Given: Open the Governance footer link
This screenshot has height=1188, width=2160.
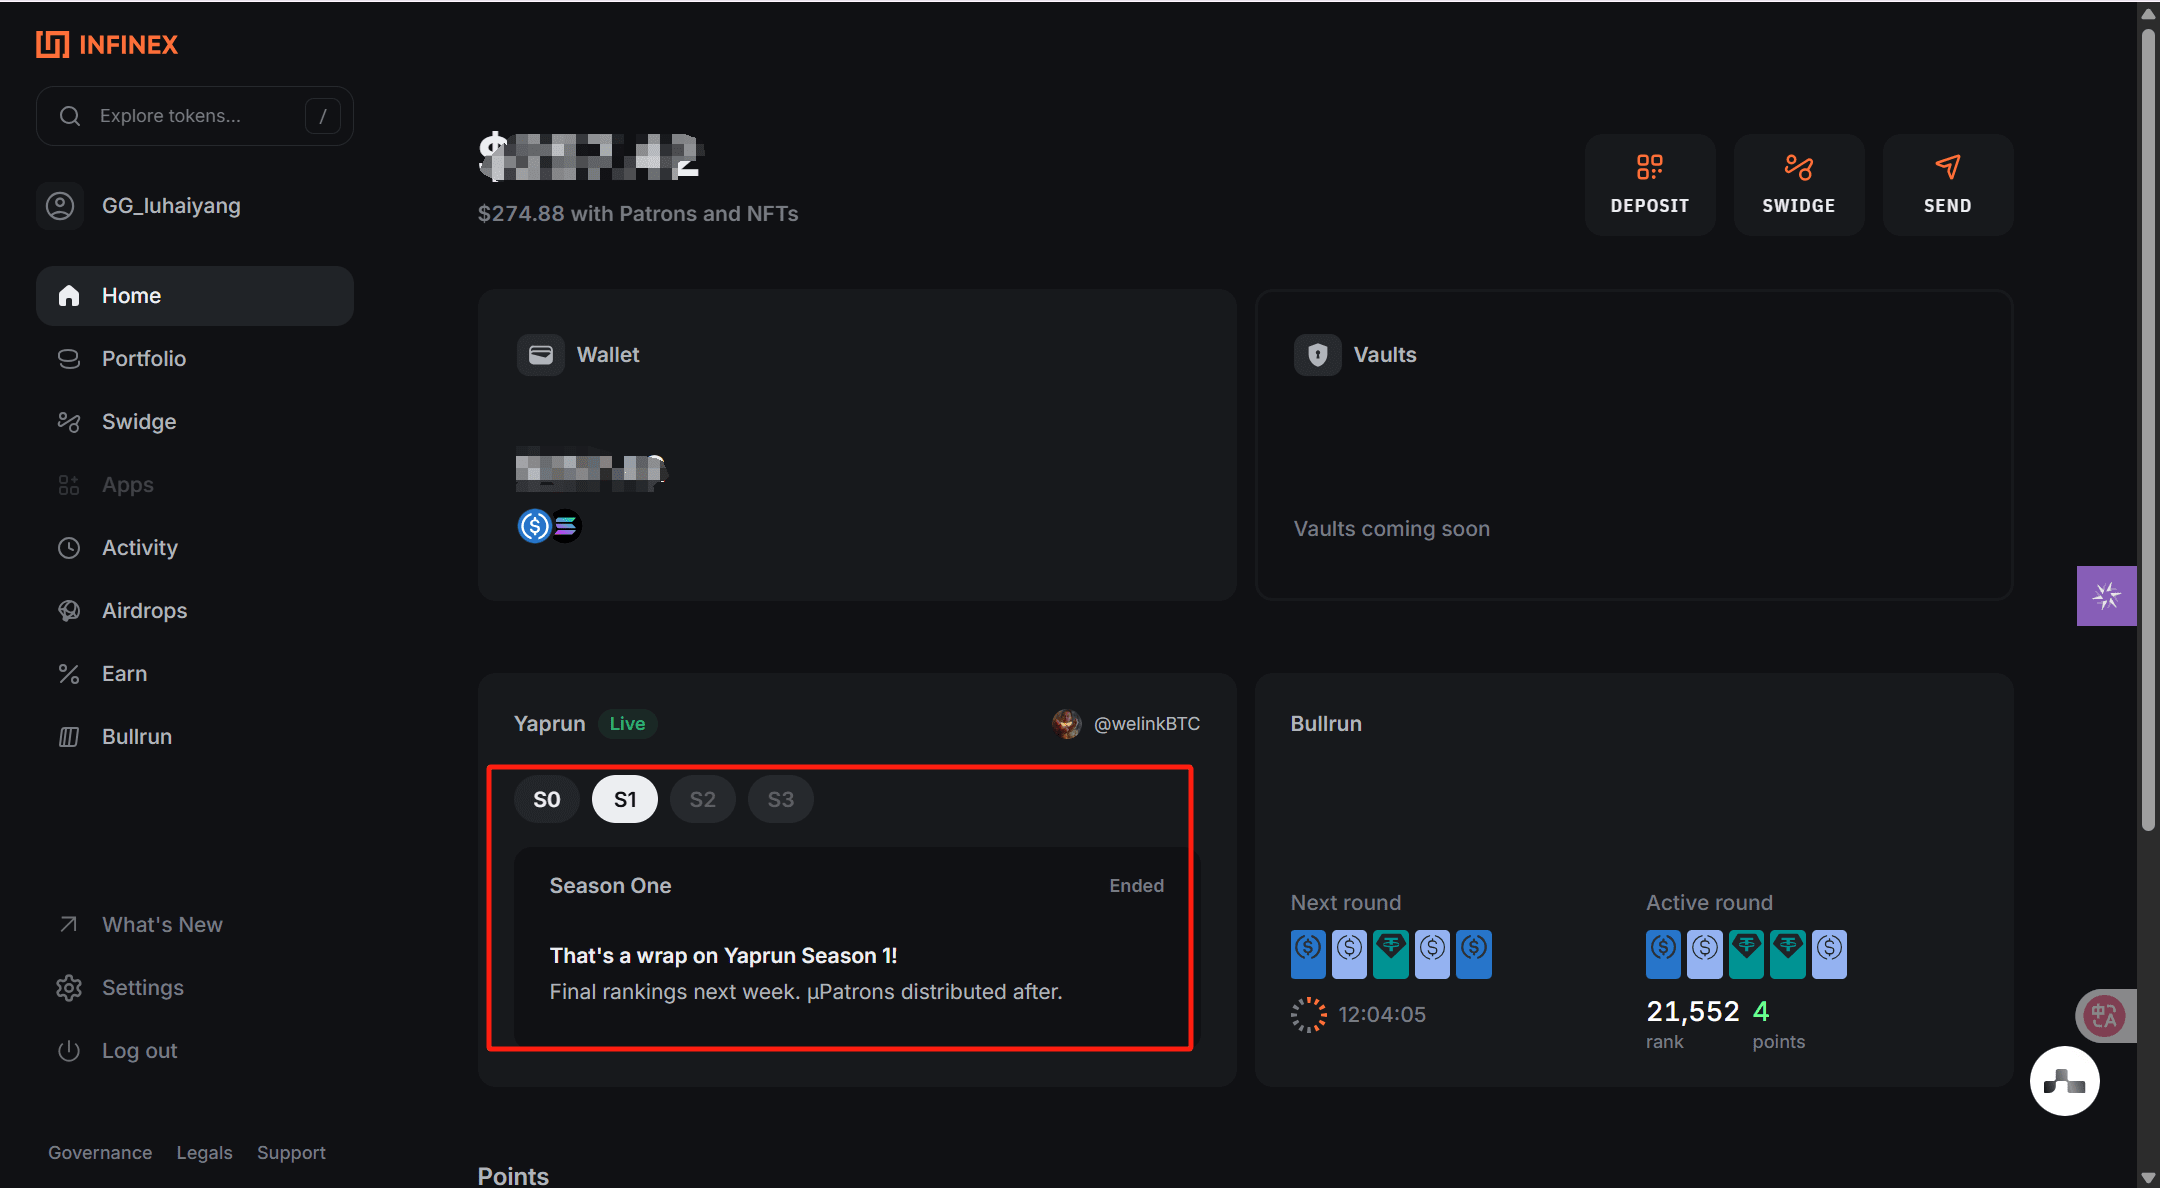Looking at the screenshot, I should click(100, 1153).
